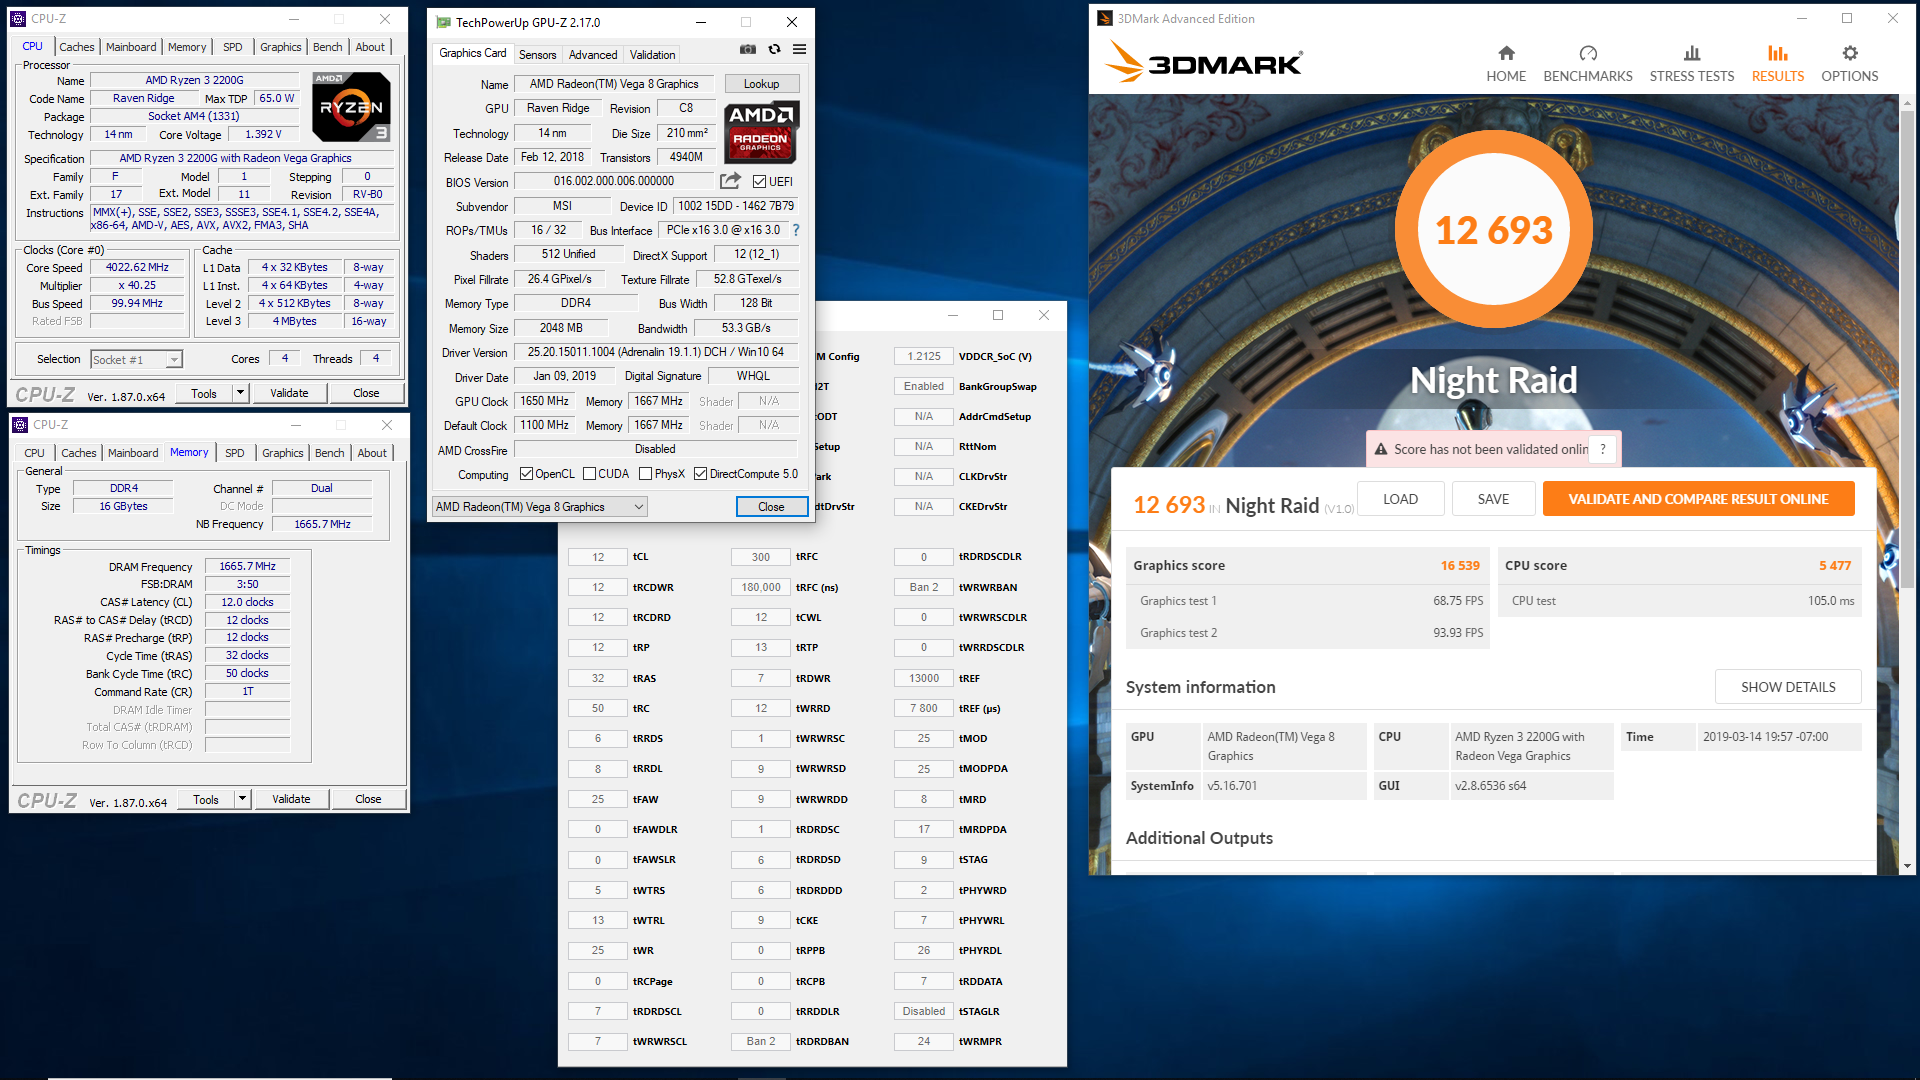Click the top CPU-Z window title icon

[x=18, y=18]
